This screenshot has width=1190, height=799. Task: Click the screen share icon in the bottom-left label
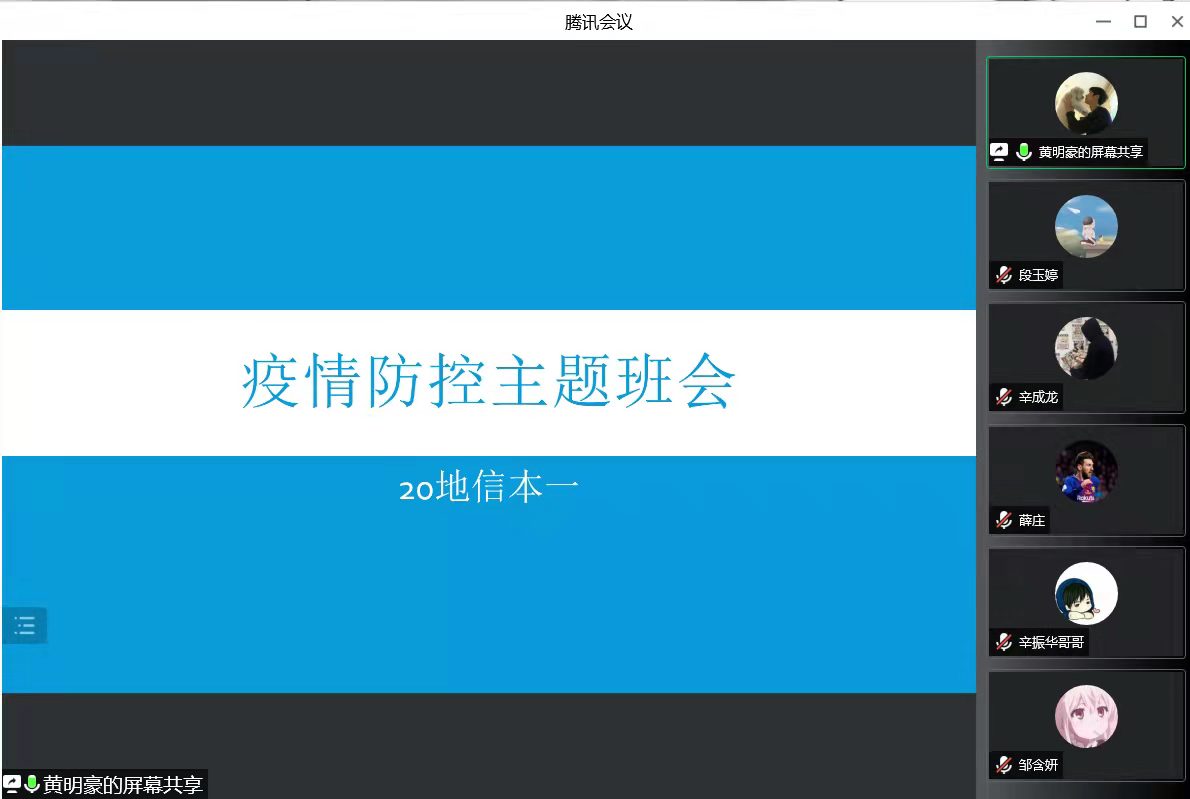point(12,784)
